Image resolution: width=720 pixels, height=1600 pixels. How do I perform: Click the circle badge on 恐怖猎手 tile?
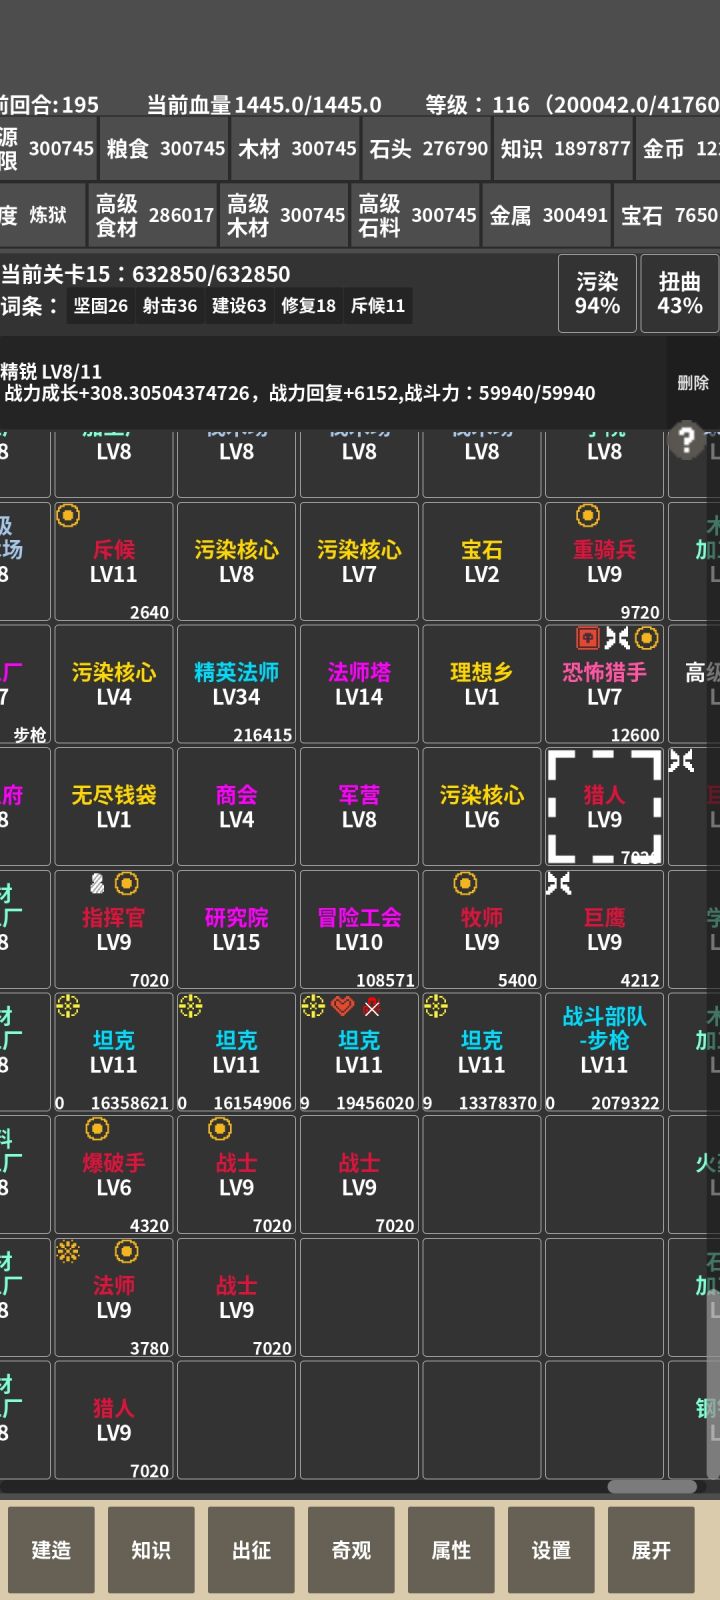click(x=647, y=638)
